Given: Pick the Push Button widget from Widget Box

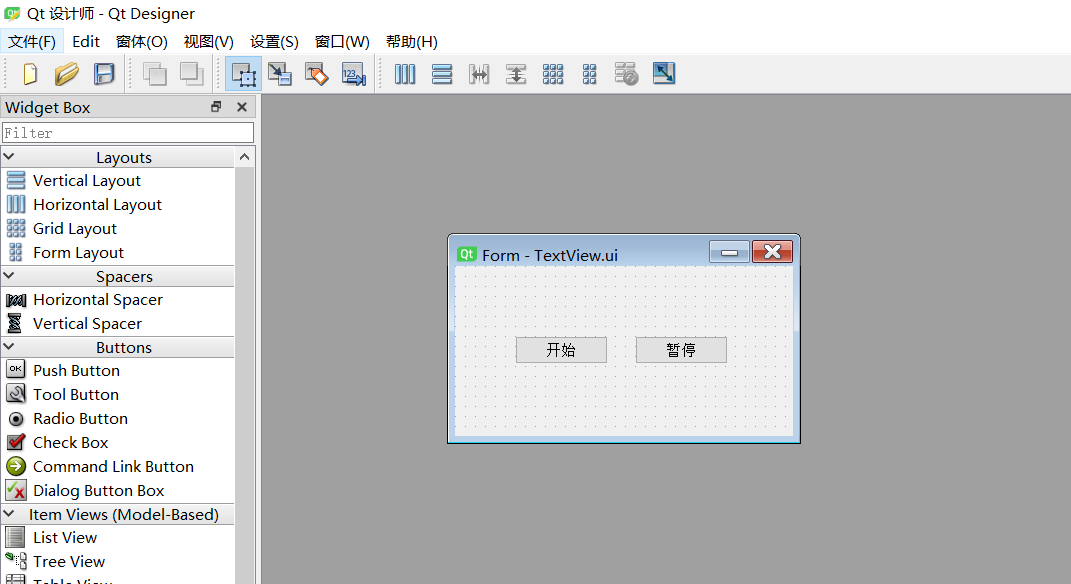Looking at the screenshot, I should point(75,370).
